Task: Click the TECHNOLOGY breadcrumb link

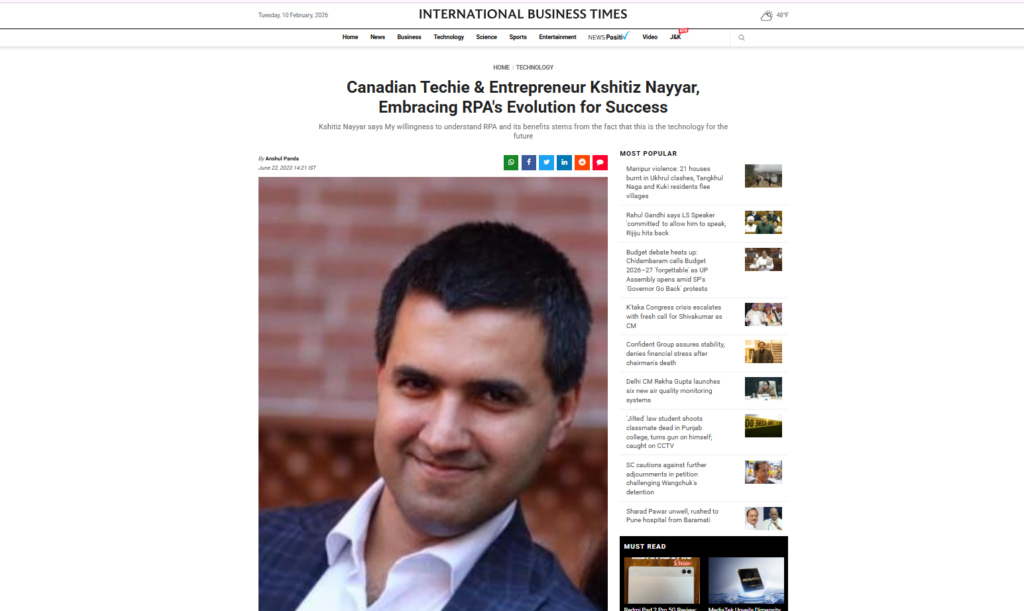Action: (x=534, y=67)
